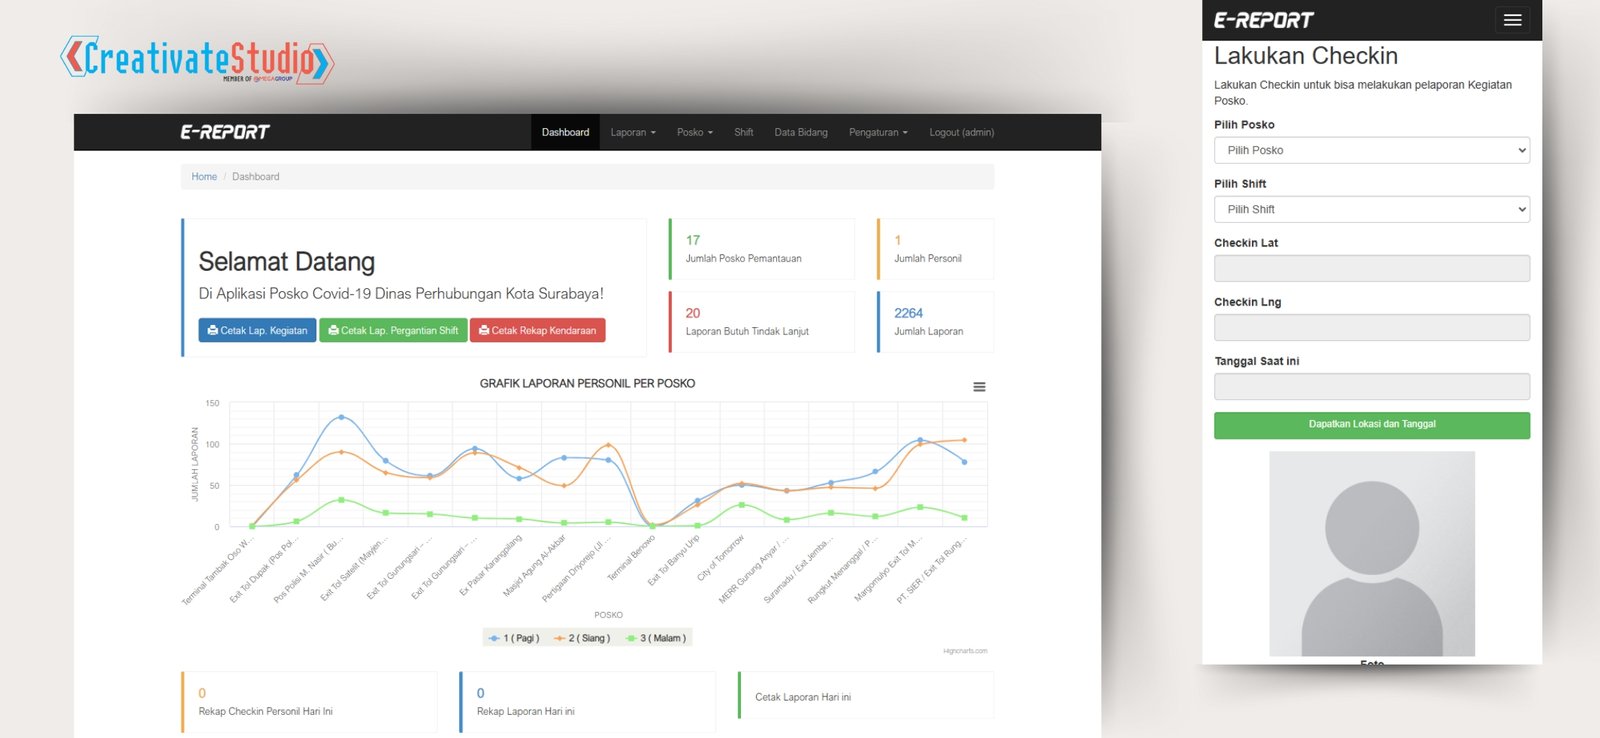Screen dimensions: 1600x738
Task: Open the Posko navbar dropdown
Action: point(694,132)
